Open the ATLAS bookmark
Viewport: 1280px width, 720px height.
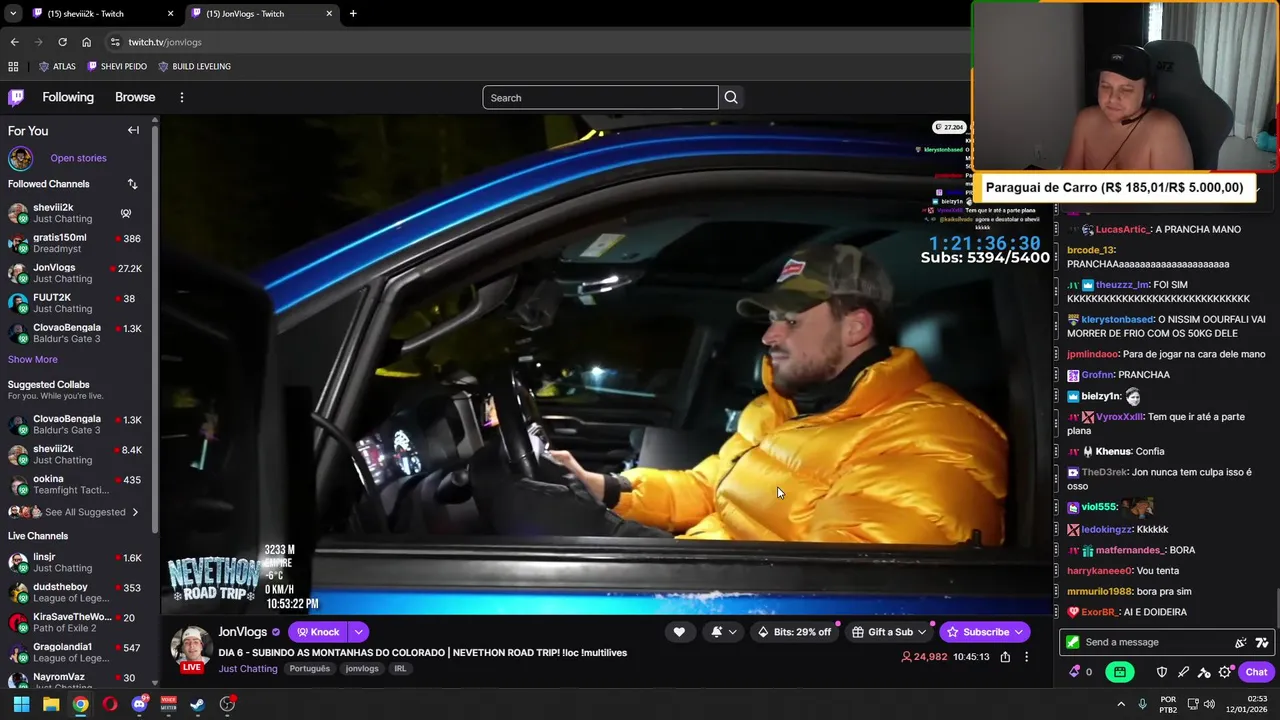57,66
